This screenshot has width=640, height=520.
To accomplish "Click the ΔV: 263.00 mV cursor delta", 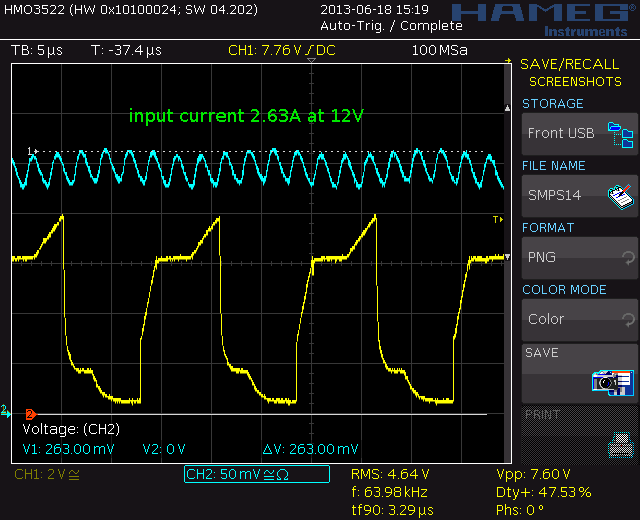I will point(311,449).
